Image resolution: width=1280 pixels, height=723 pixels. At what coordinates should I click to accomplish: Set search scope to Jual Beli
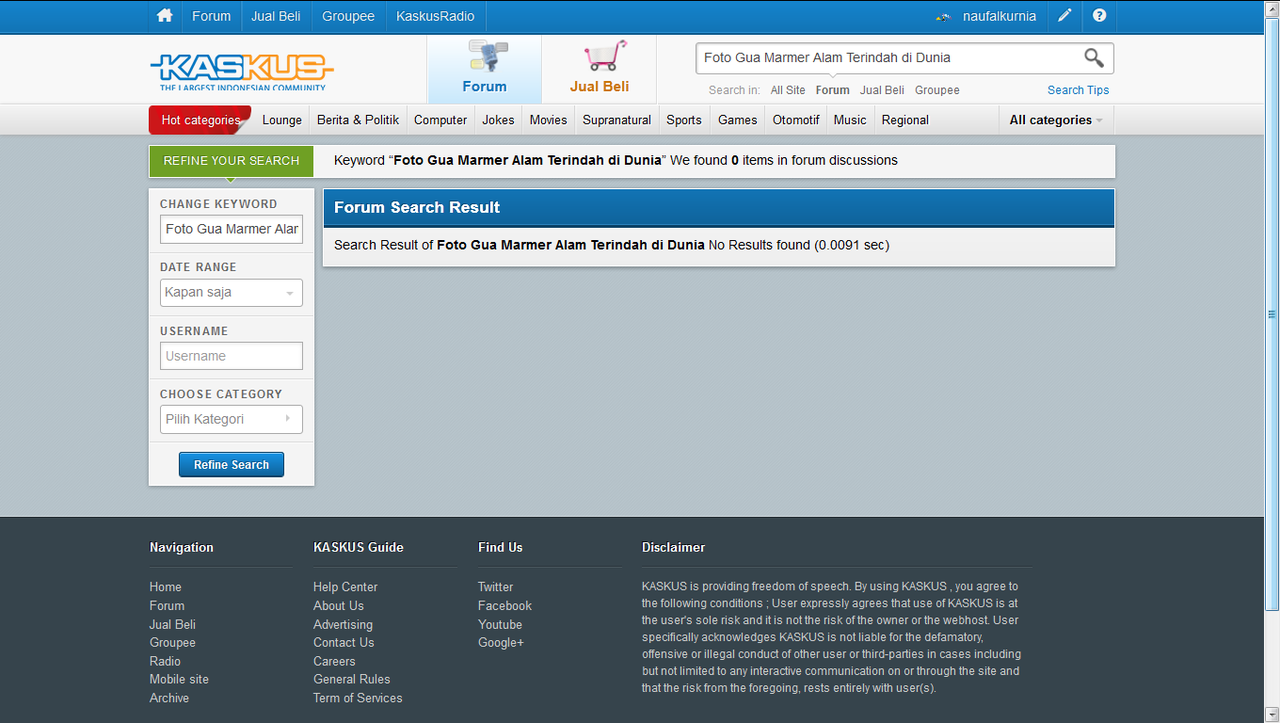click(x=882, y=90)
